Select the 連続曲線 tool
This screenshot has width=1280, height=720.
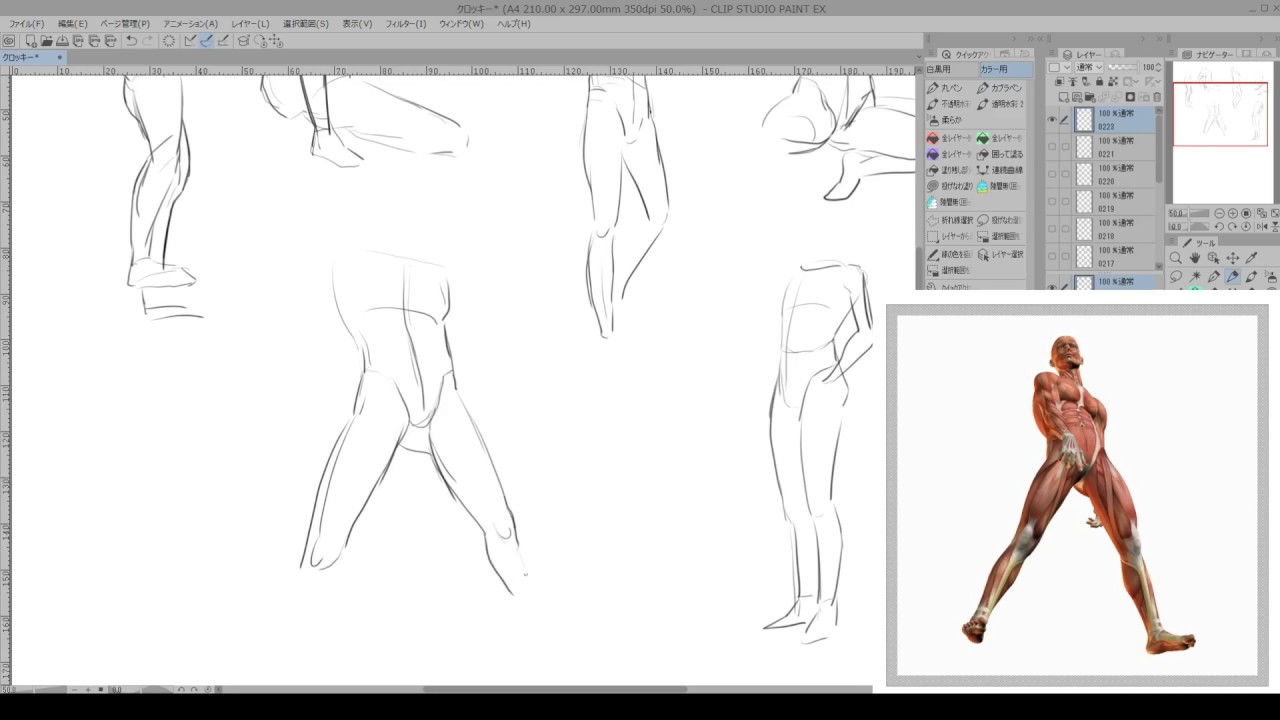1000,171
